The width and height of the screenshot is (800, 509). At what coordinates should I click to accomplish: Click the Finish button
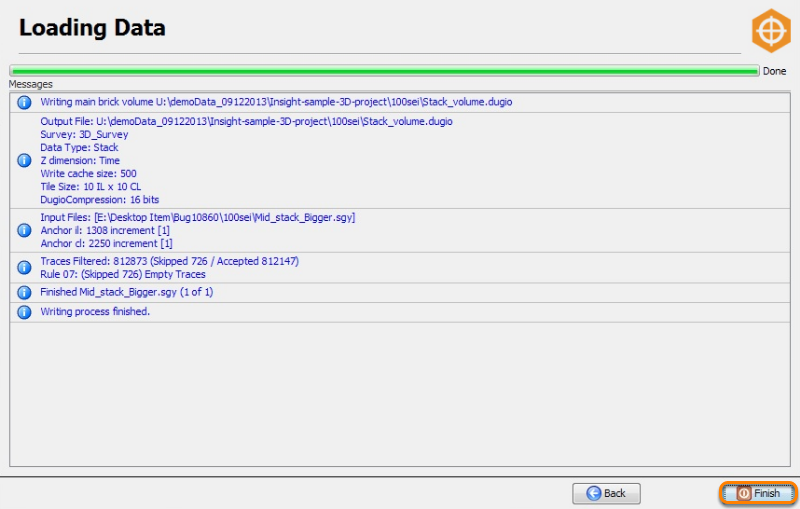point(758,493)
